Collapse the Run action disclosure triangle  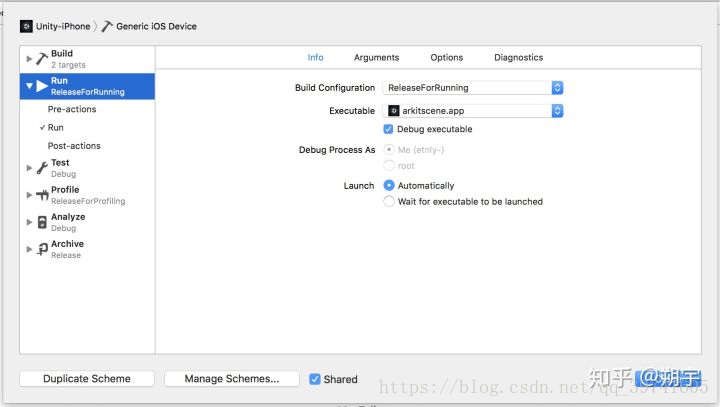29,86
